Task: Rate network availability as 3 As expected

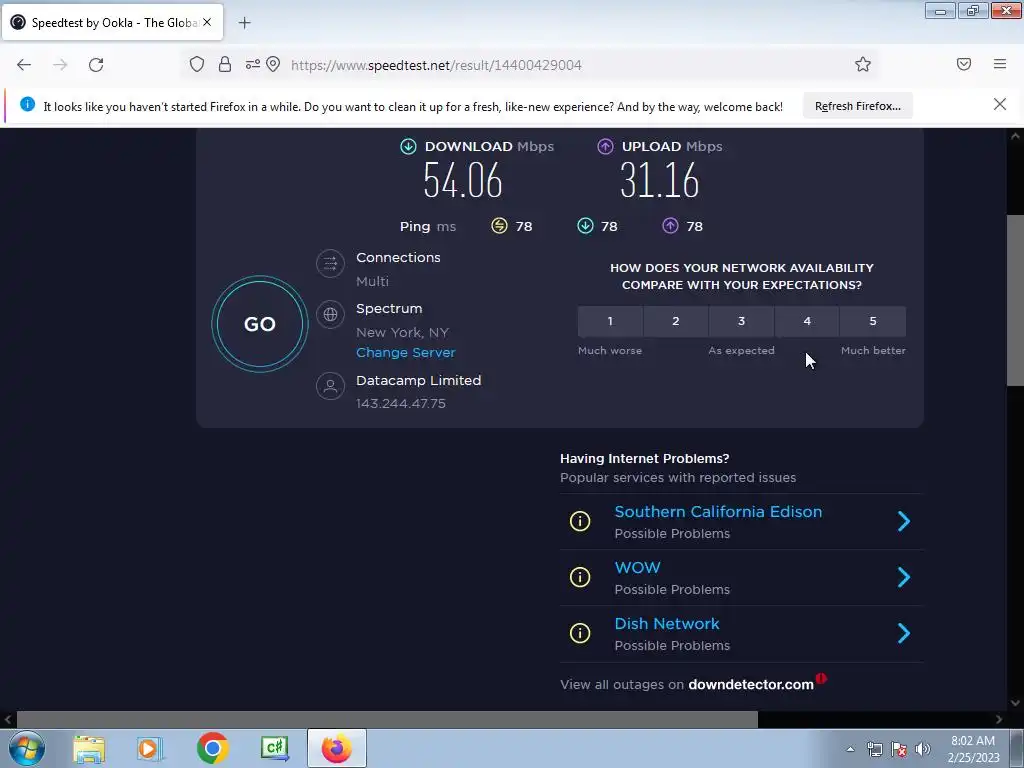Action: pos(741,321)
